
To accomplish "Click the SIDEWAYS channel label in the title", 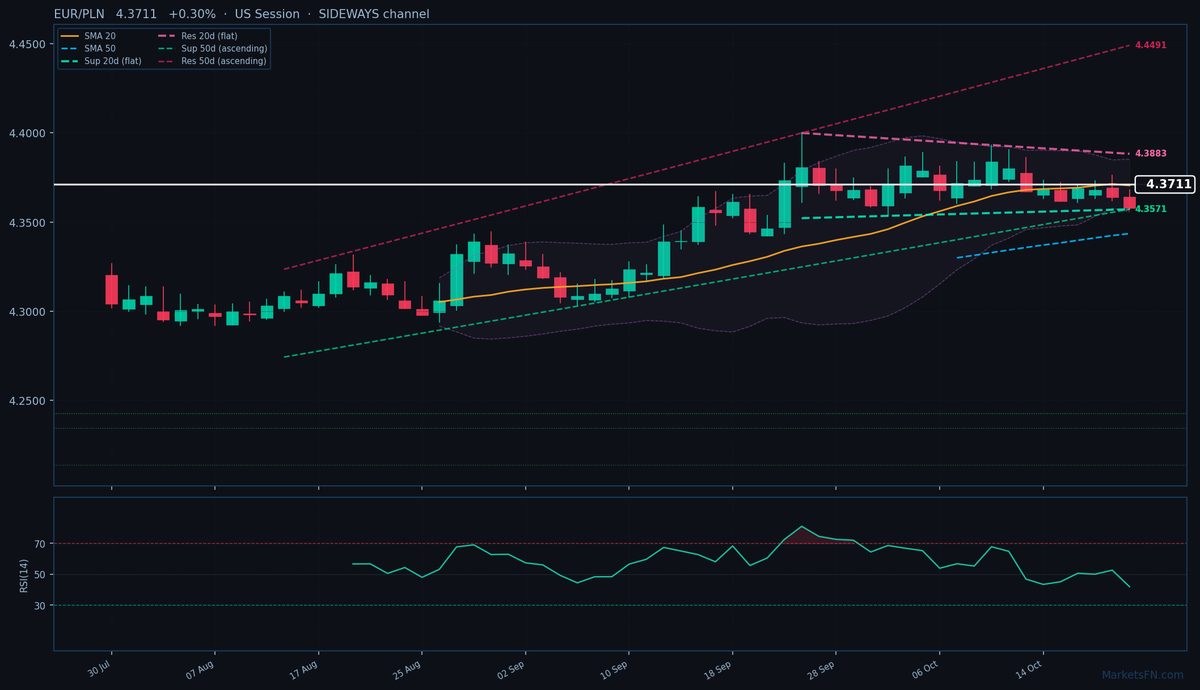I will 374,14.
